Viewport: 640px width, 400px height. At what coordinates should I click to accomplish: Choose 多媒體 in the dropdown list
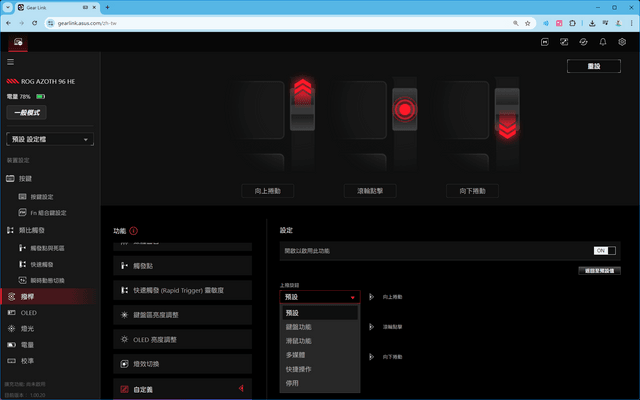point(320,355)
